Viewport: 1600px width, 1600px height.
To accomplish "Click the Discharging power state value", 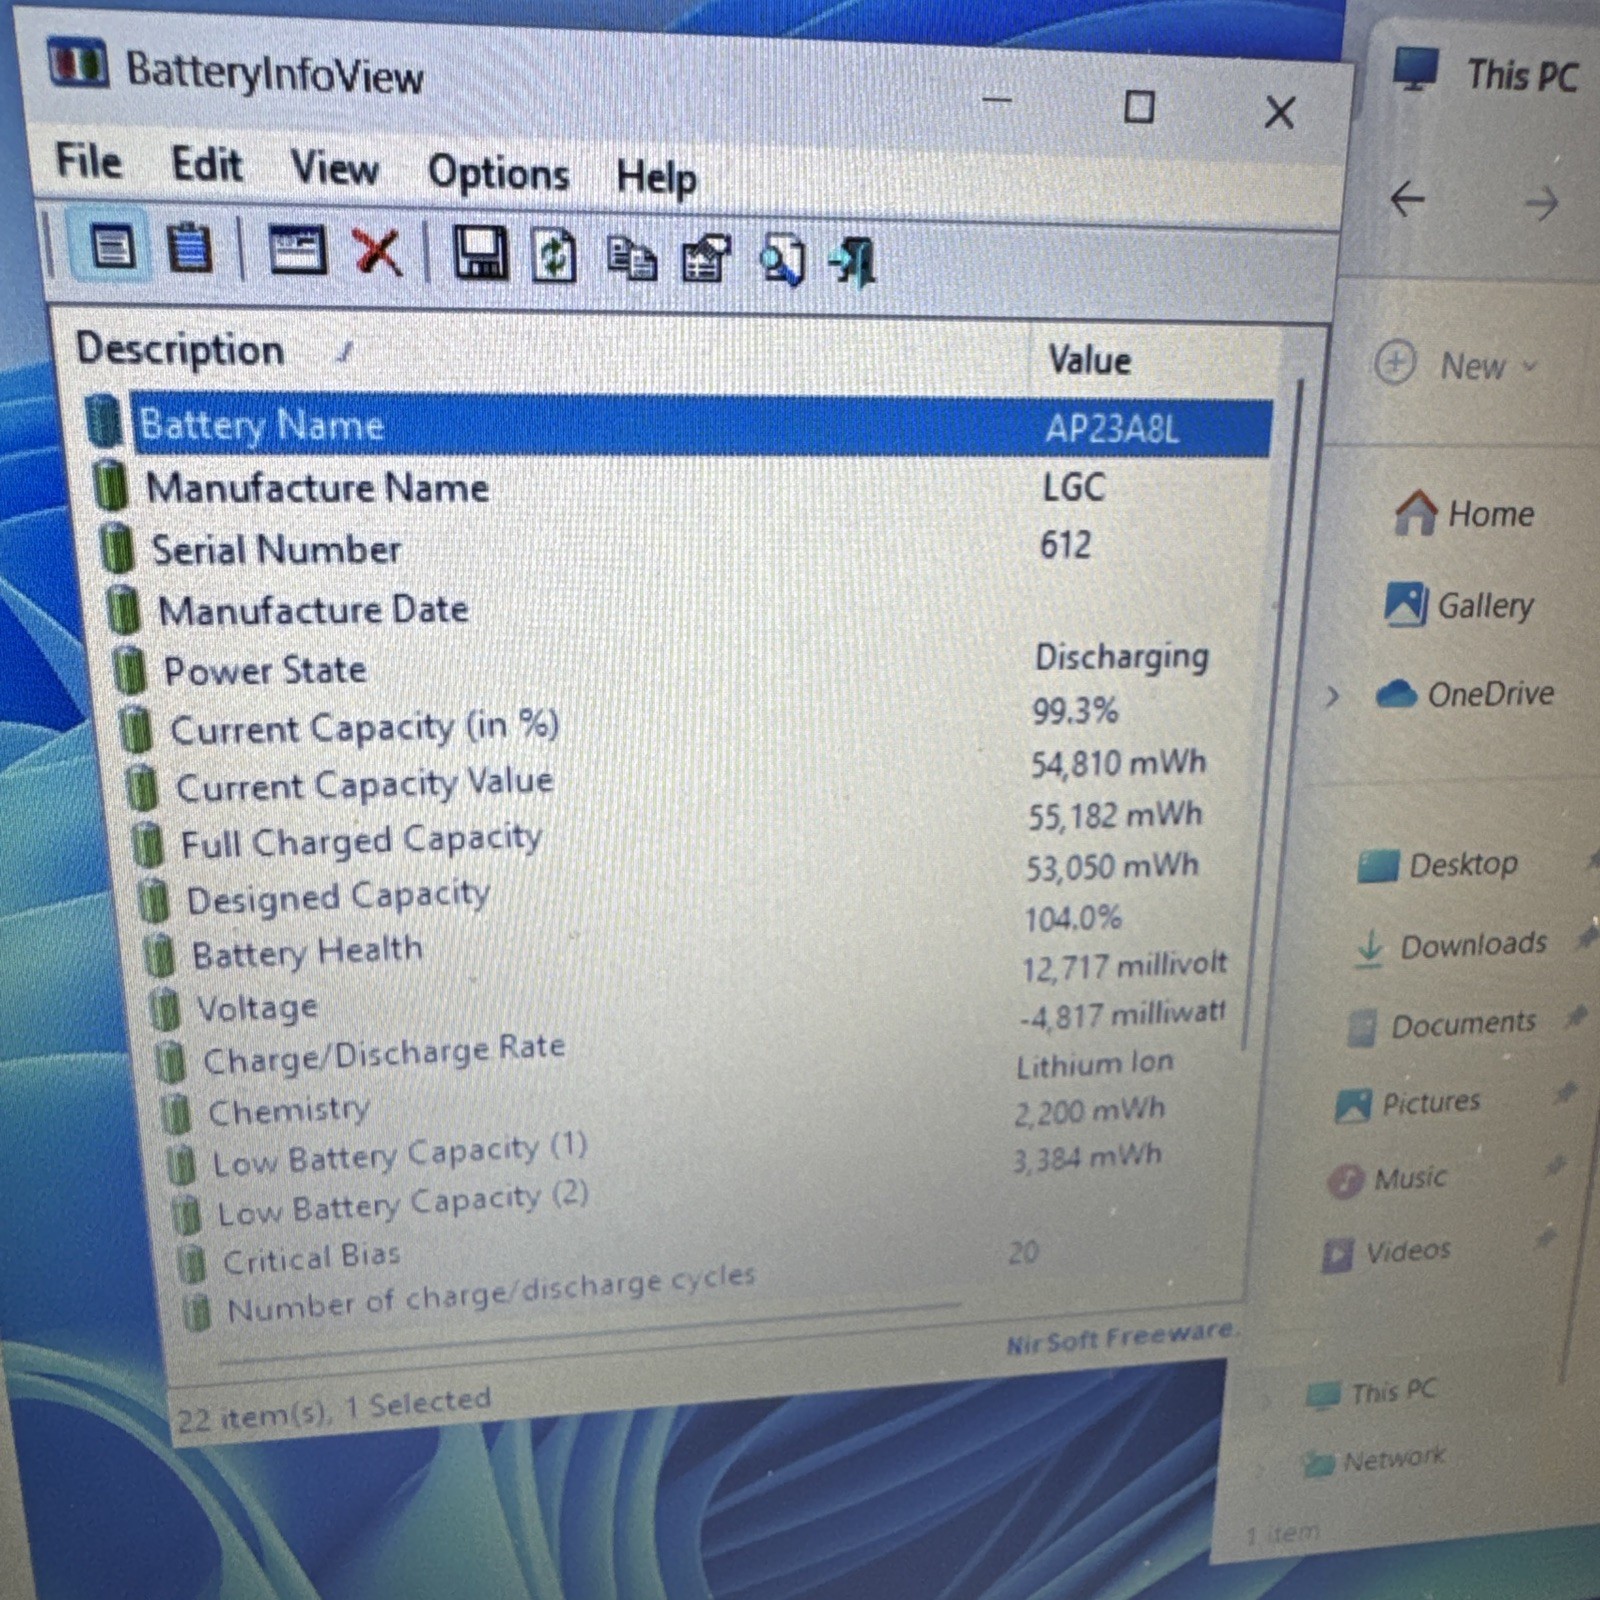I will (1121, 656).
